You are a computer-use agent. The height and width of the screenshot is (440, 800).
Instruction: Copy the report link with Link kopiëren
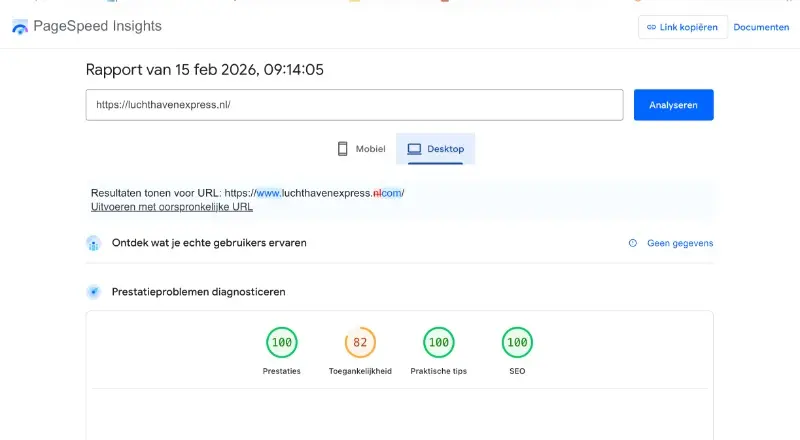[x=683, y=27]
